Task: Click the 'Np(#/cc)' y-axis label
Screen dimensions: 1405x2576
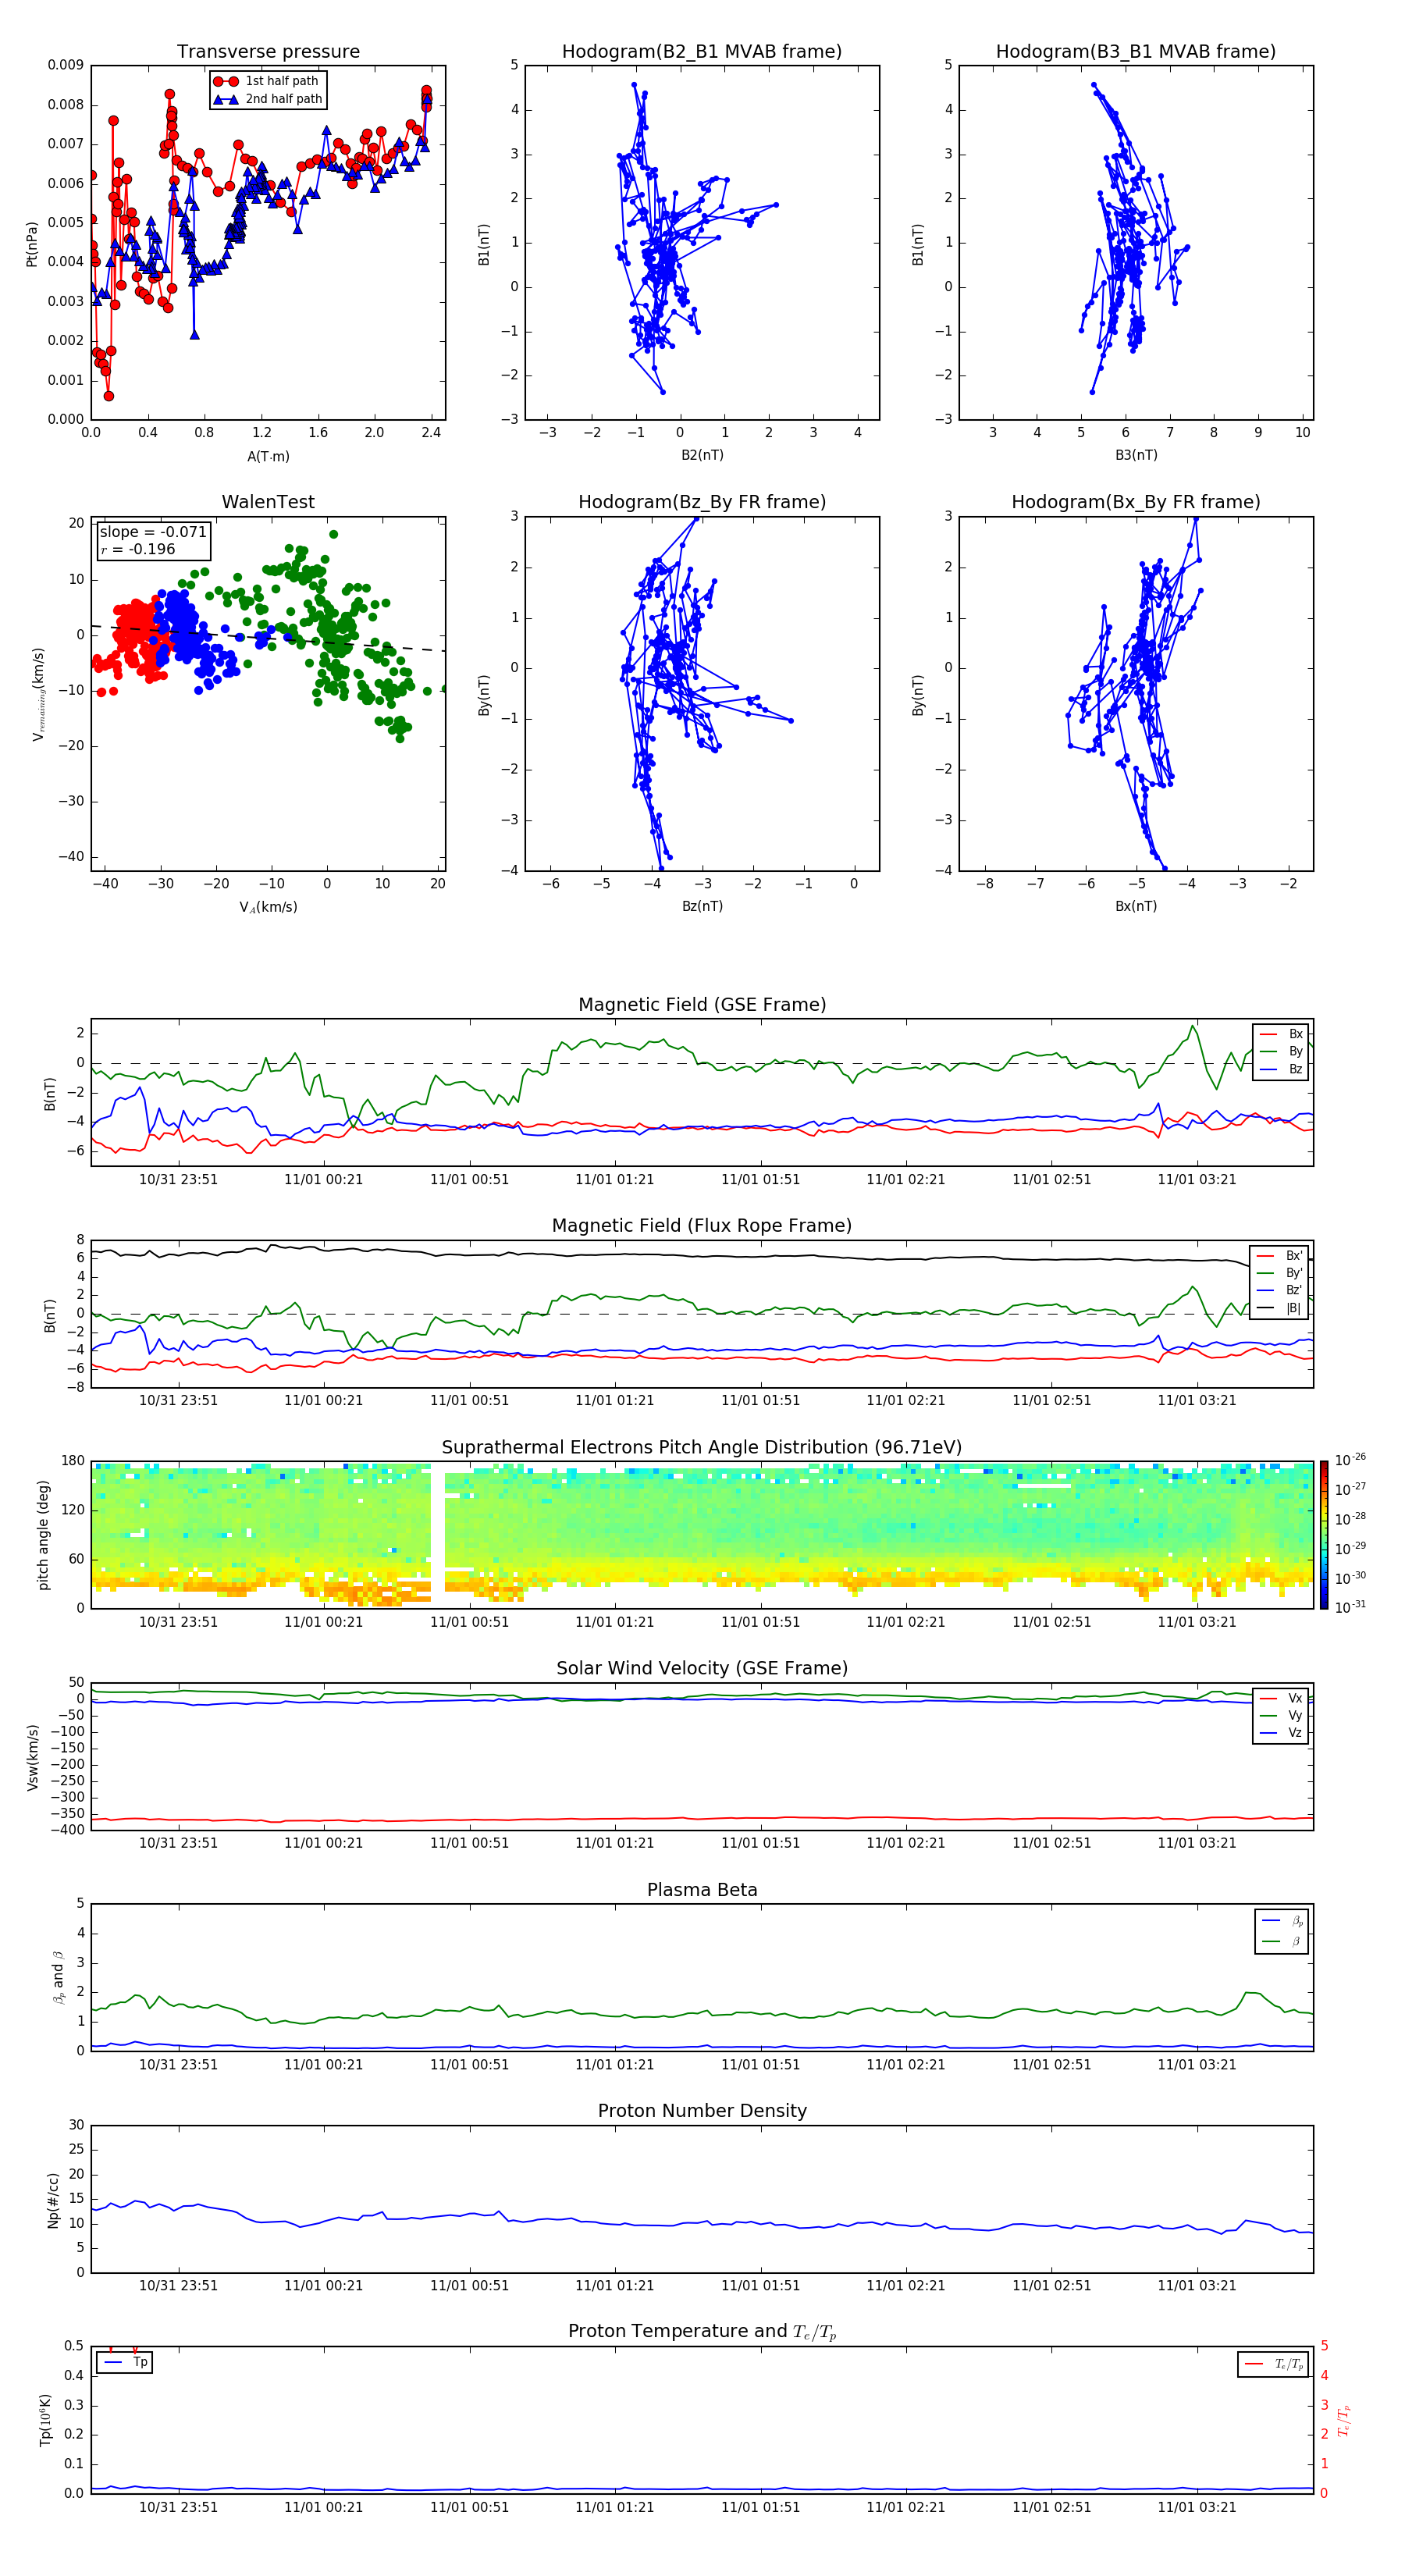Action: tap(54, 2200)
